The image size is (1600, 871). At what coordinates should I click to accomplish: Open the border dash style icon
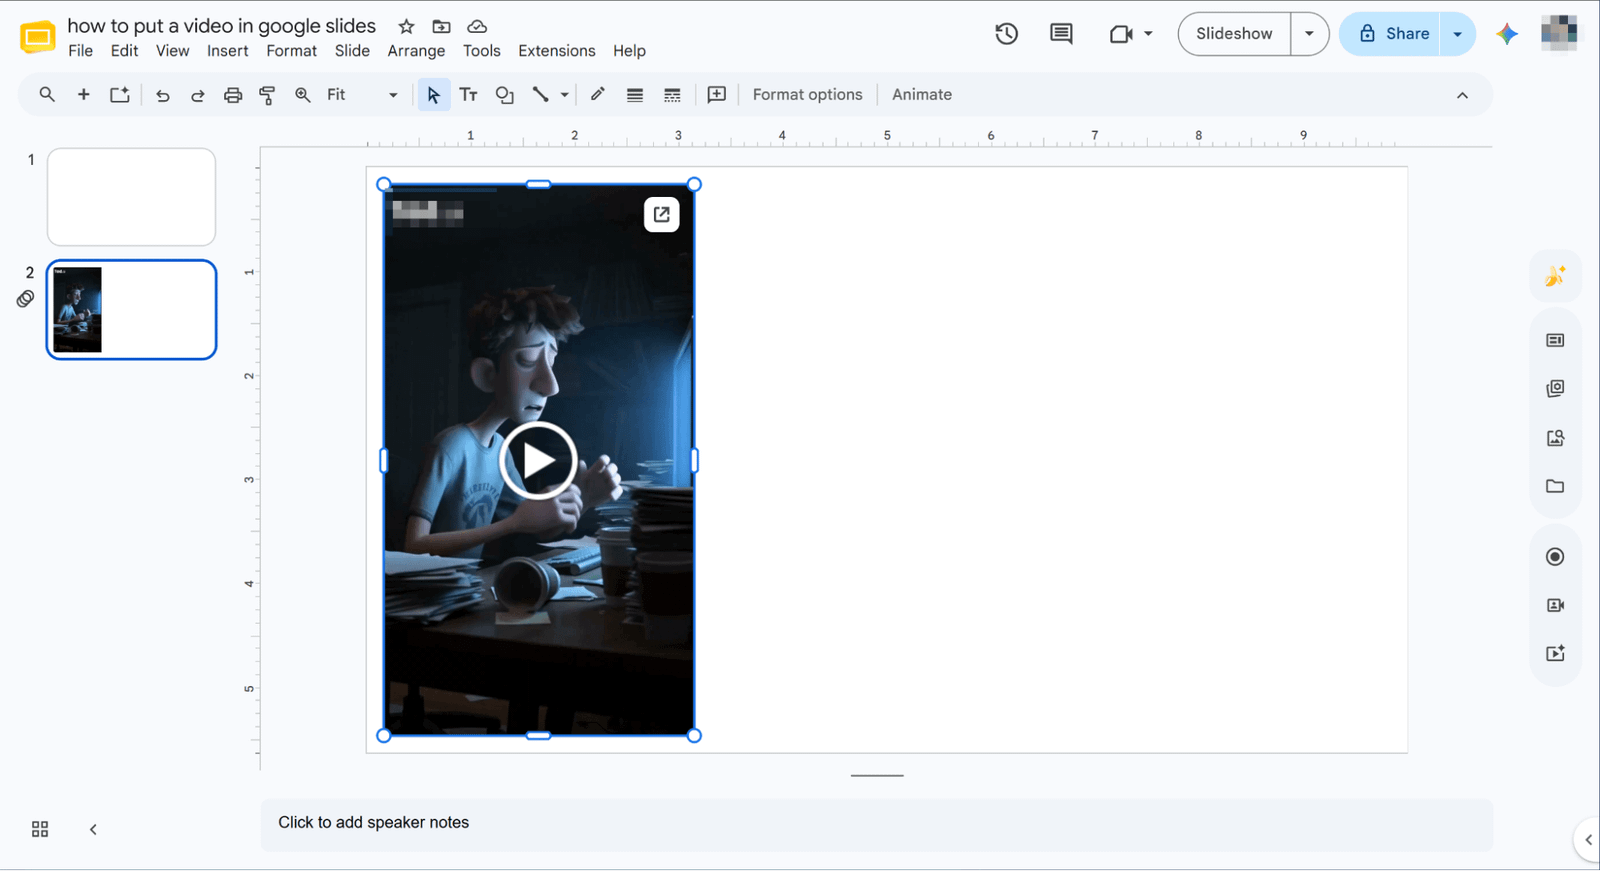pos(672,95)
